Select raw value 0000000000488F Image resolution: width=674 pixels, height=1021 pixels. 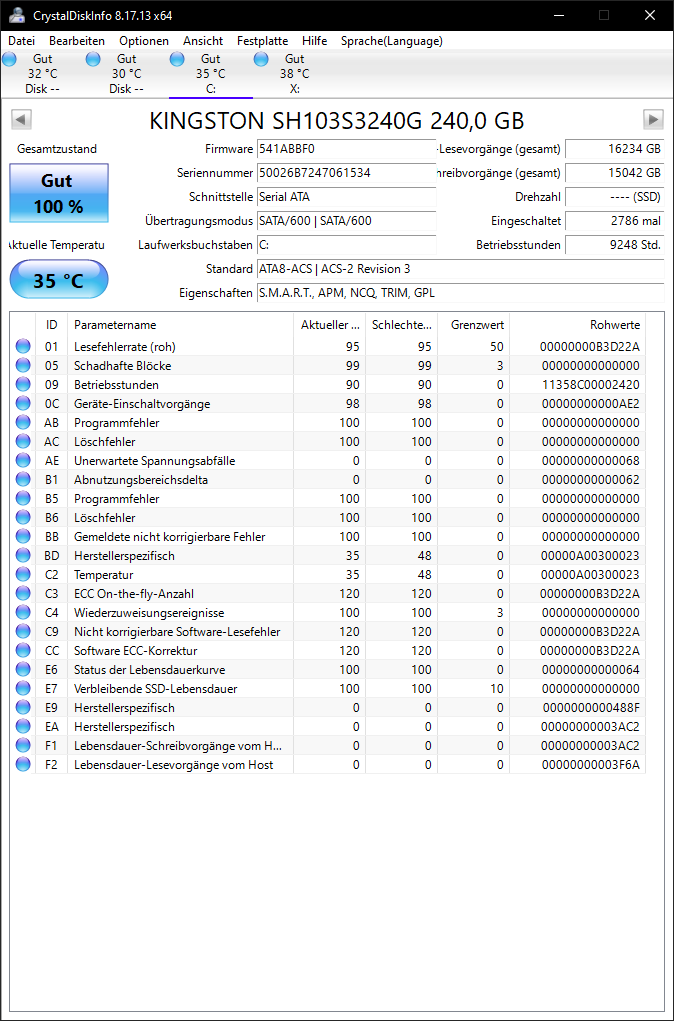(590, 707)
